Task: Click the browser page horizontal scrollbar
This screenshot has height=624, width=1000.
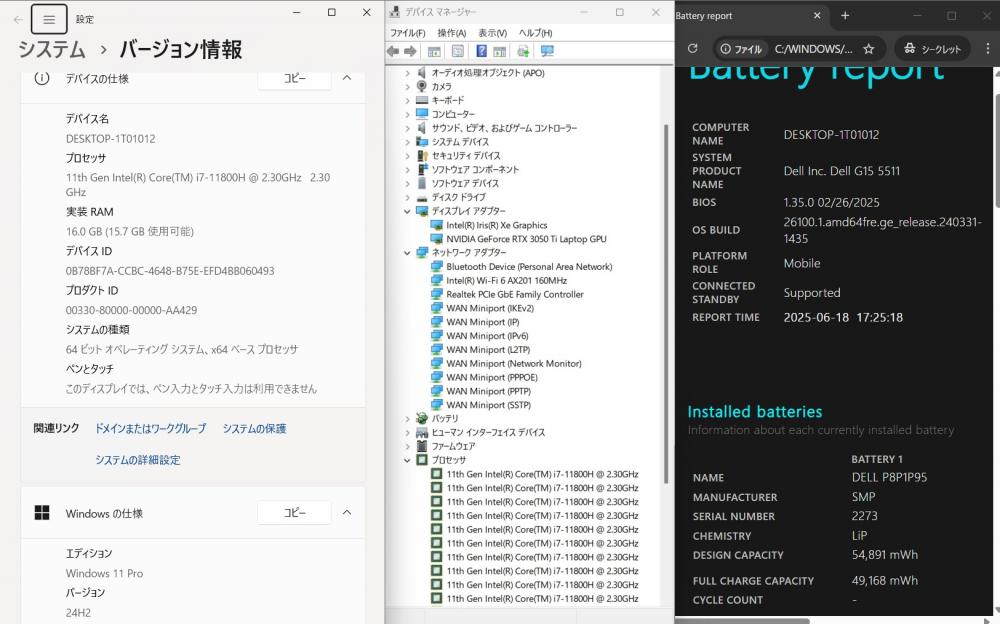Action: pos(742,620)
